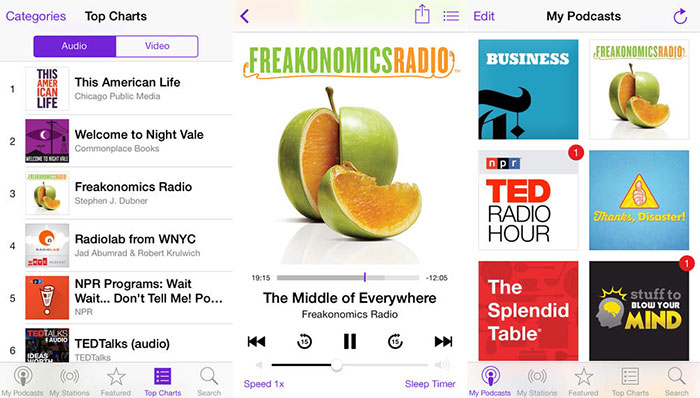Open the episode list icon
This screenshot has width=700, height=398.
[x=451, y=17]
